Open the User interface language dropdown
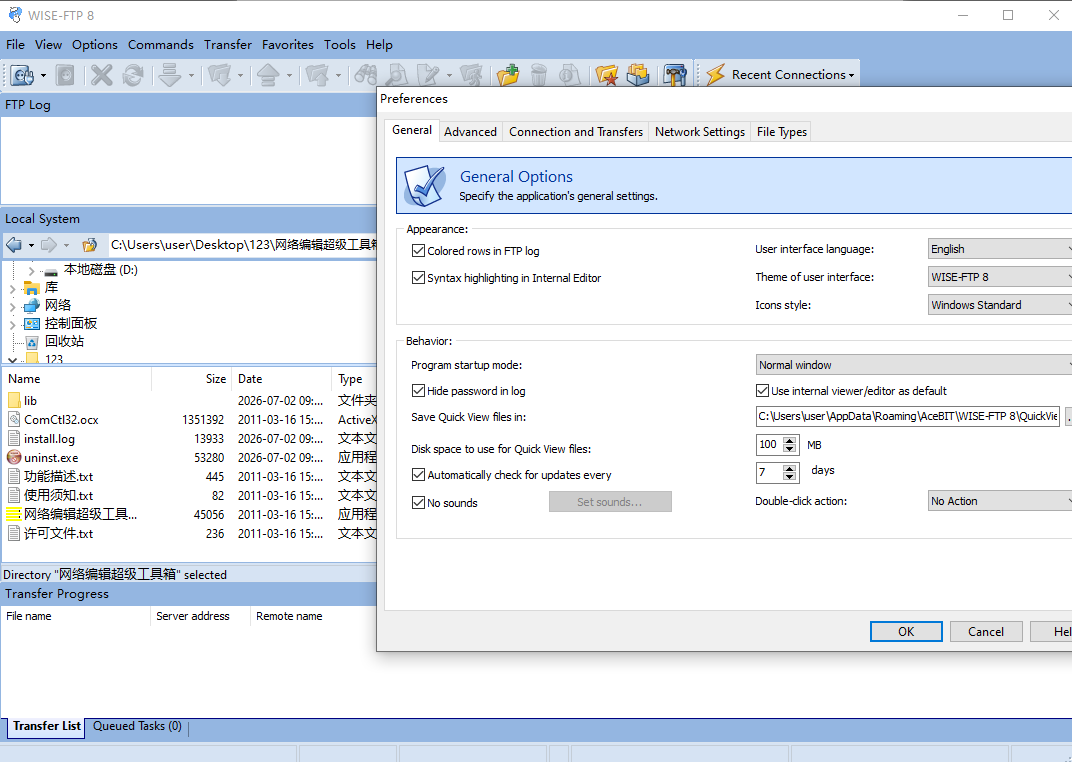 [x=1000, y=249]
